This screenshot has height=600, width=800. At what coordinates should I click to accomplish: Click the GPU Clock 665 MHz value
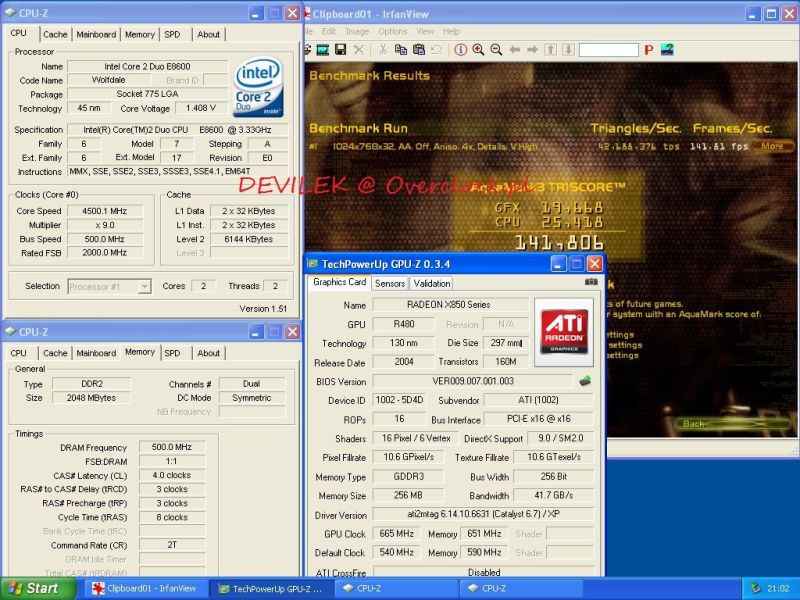396,534
